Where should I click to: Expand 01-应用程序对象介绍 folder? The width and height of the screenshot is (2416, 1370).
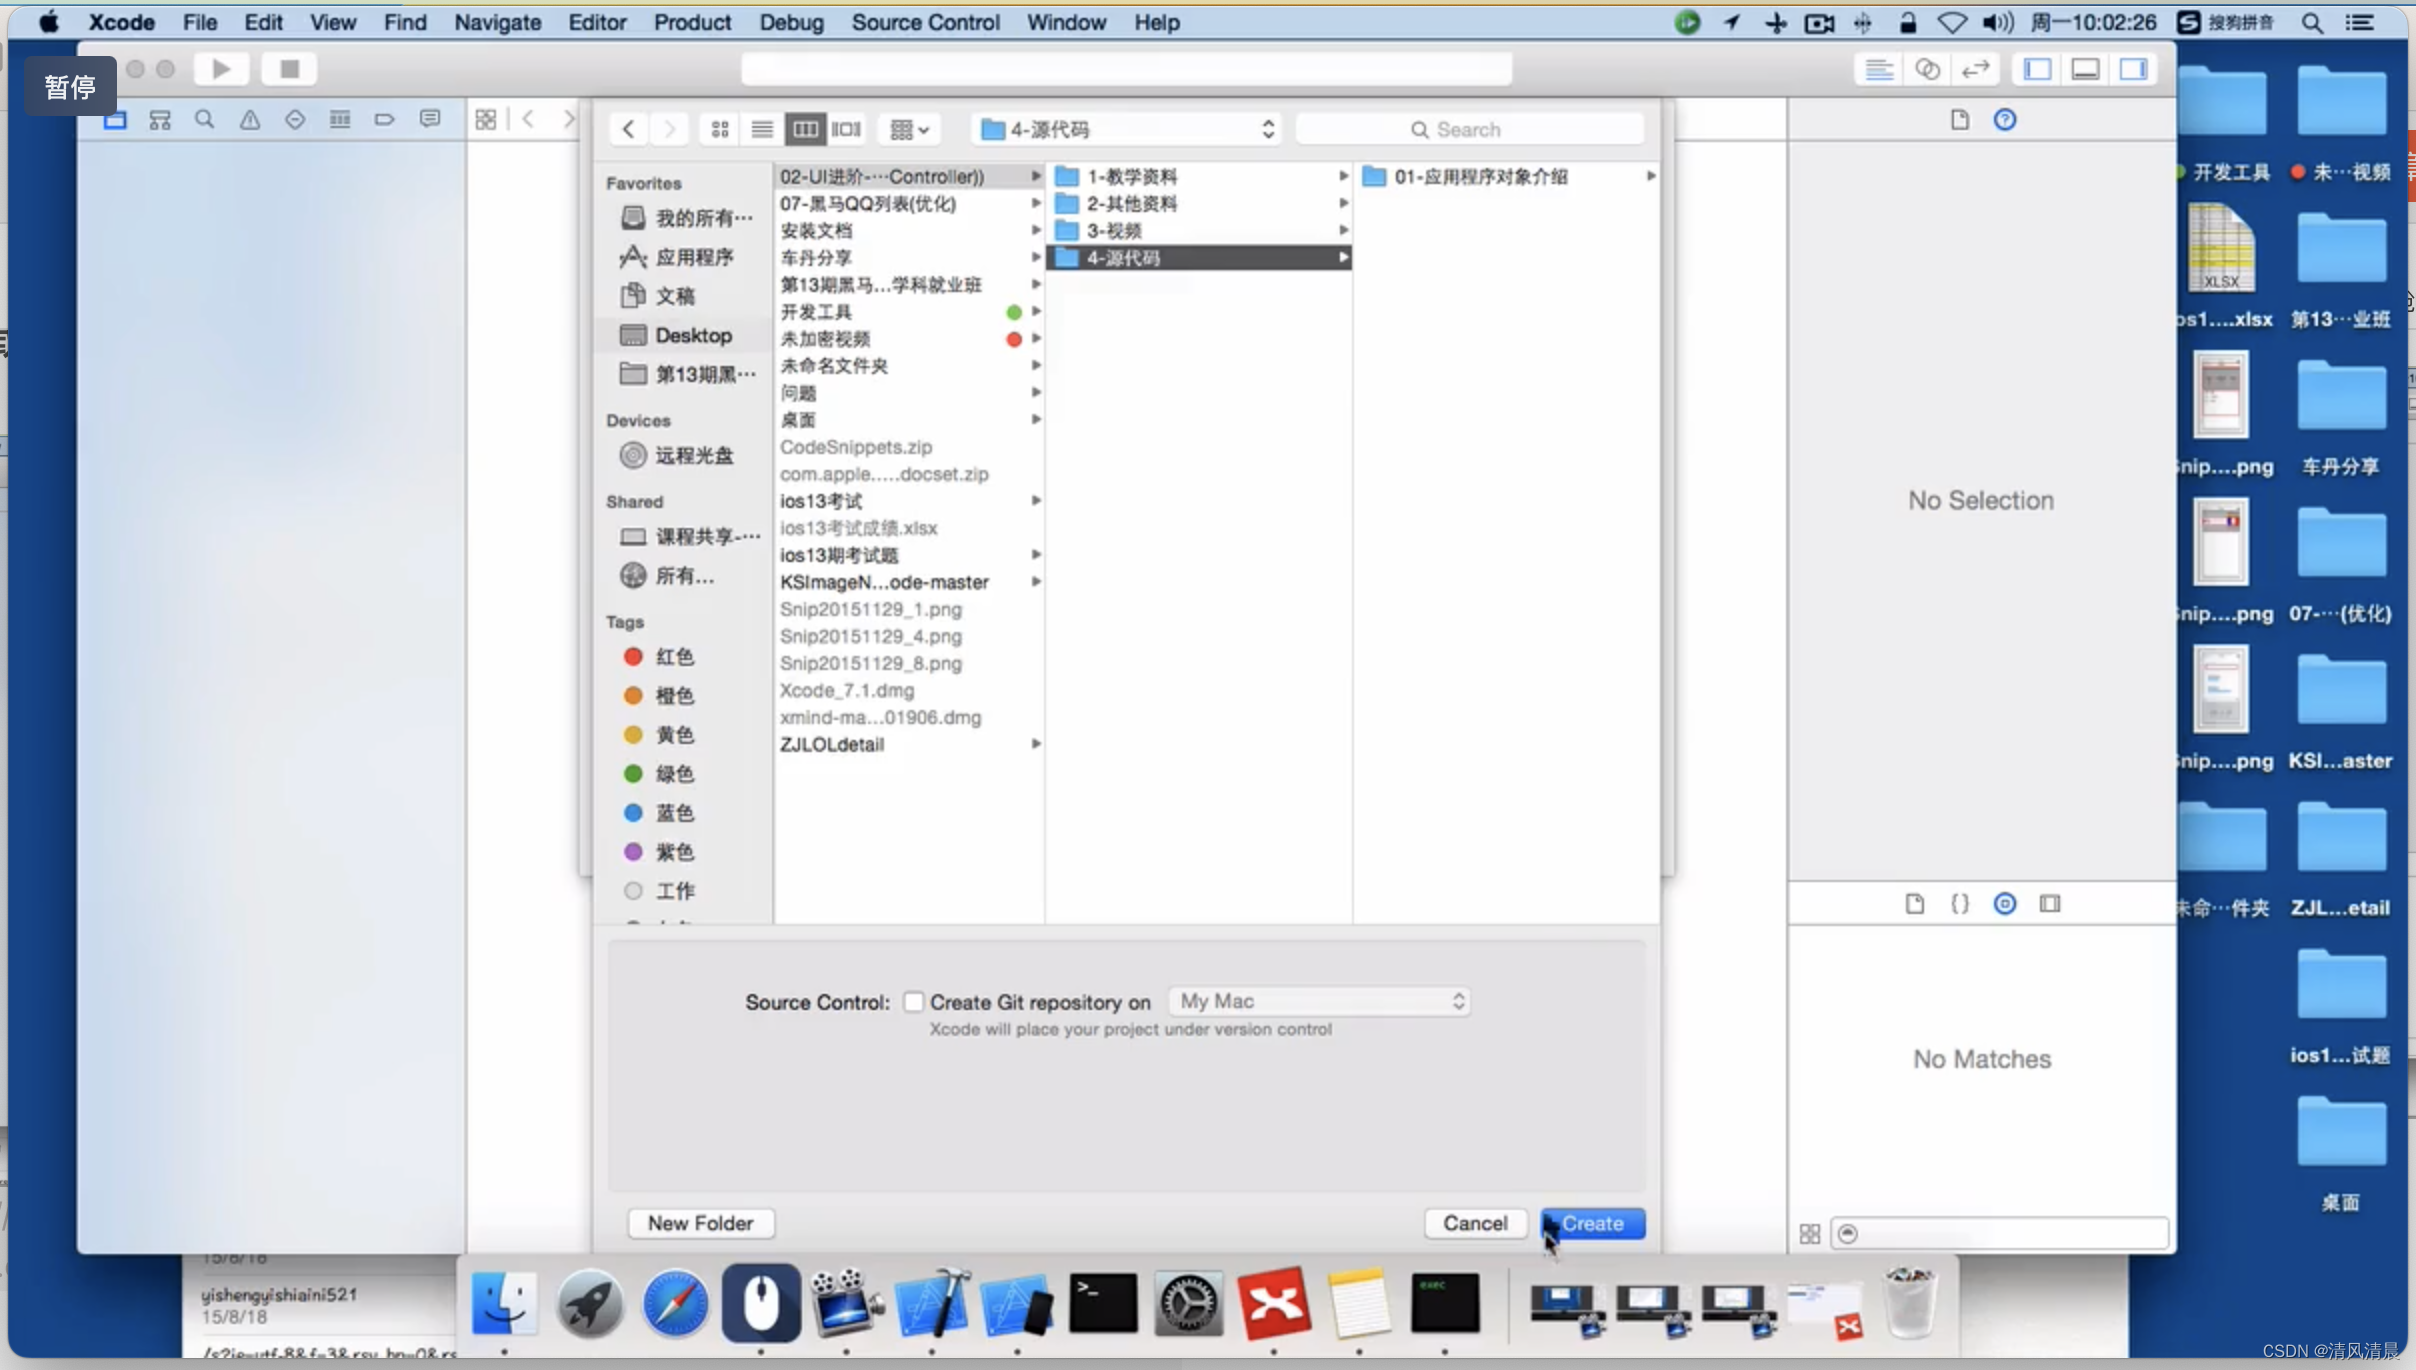1650,176
